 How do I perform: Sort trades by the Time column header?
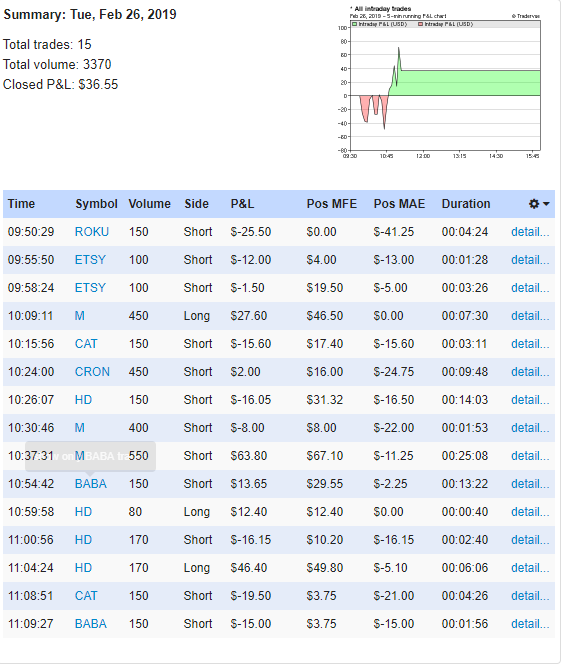pos(21,204)
